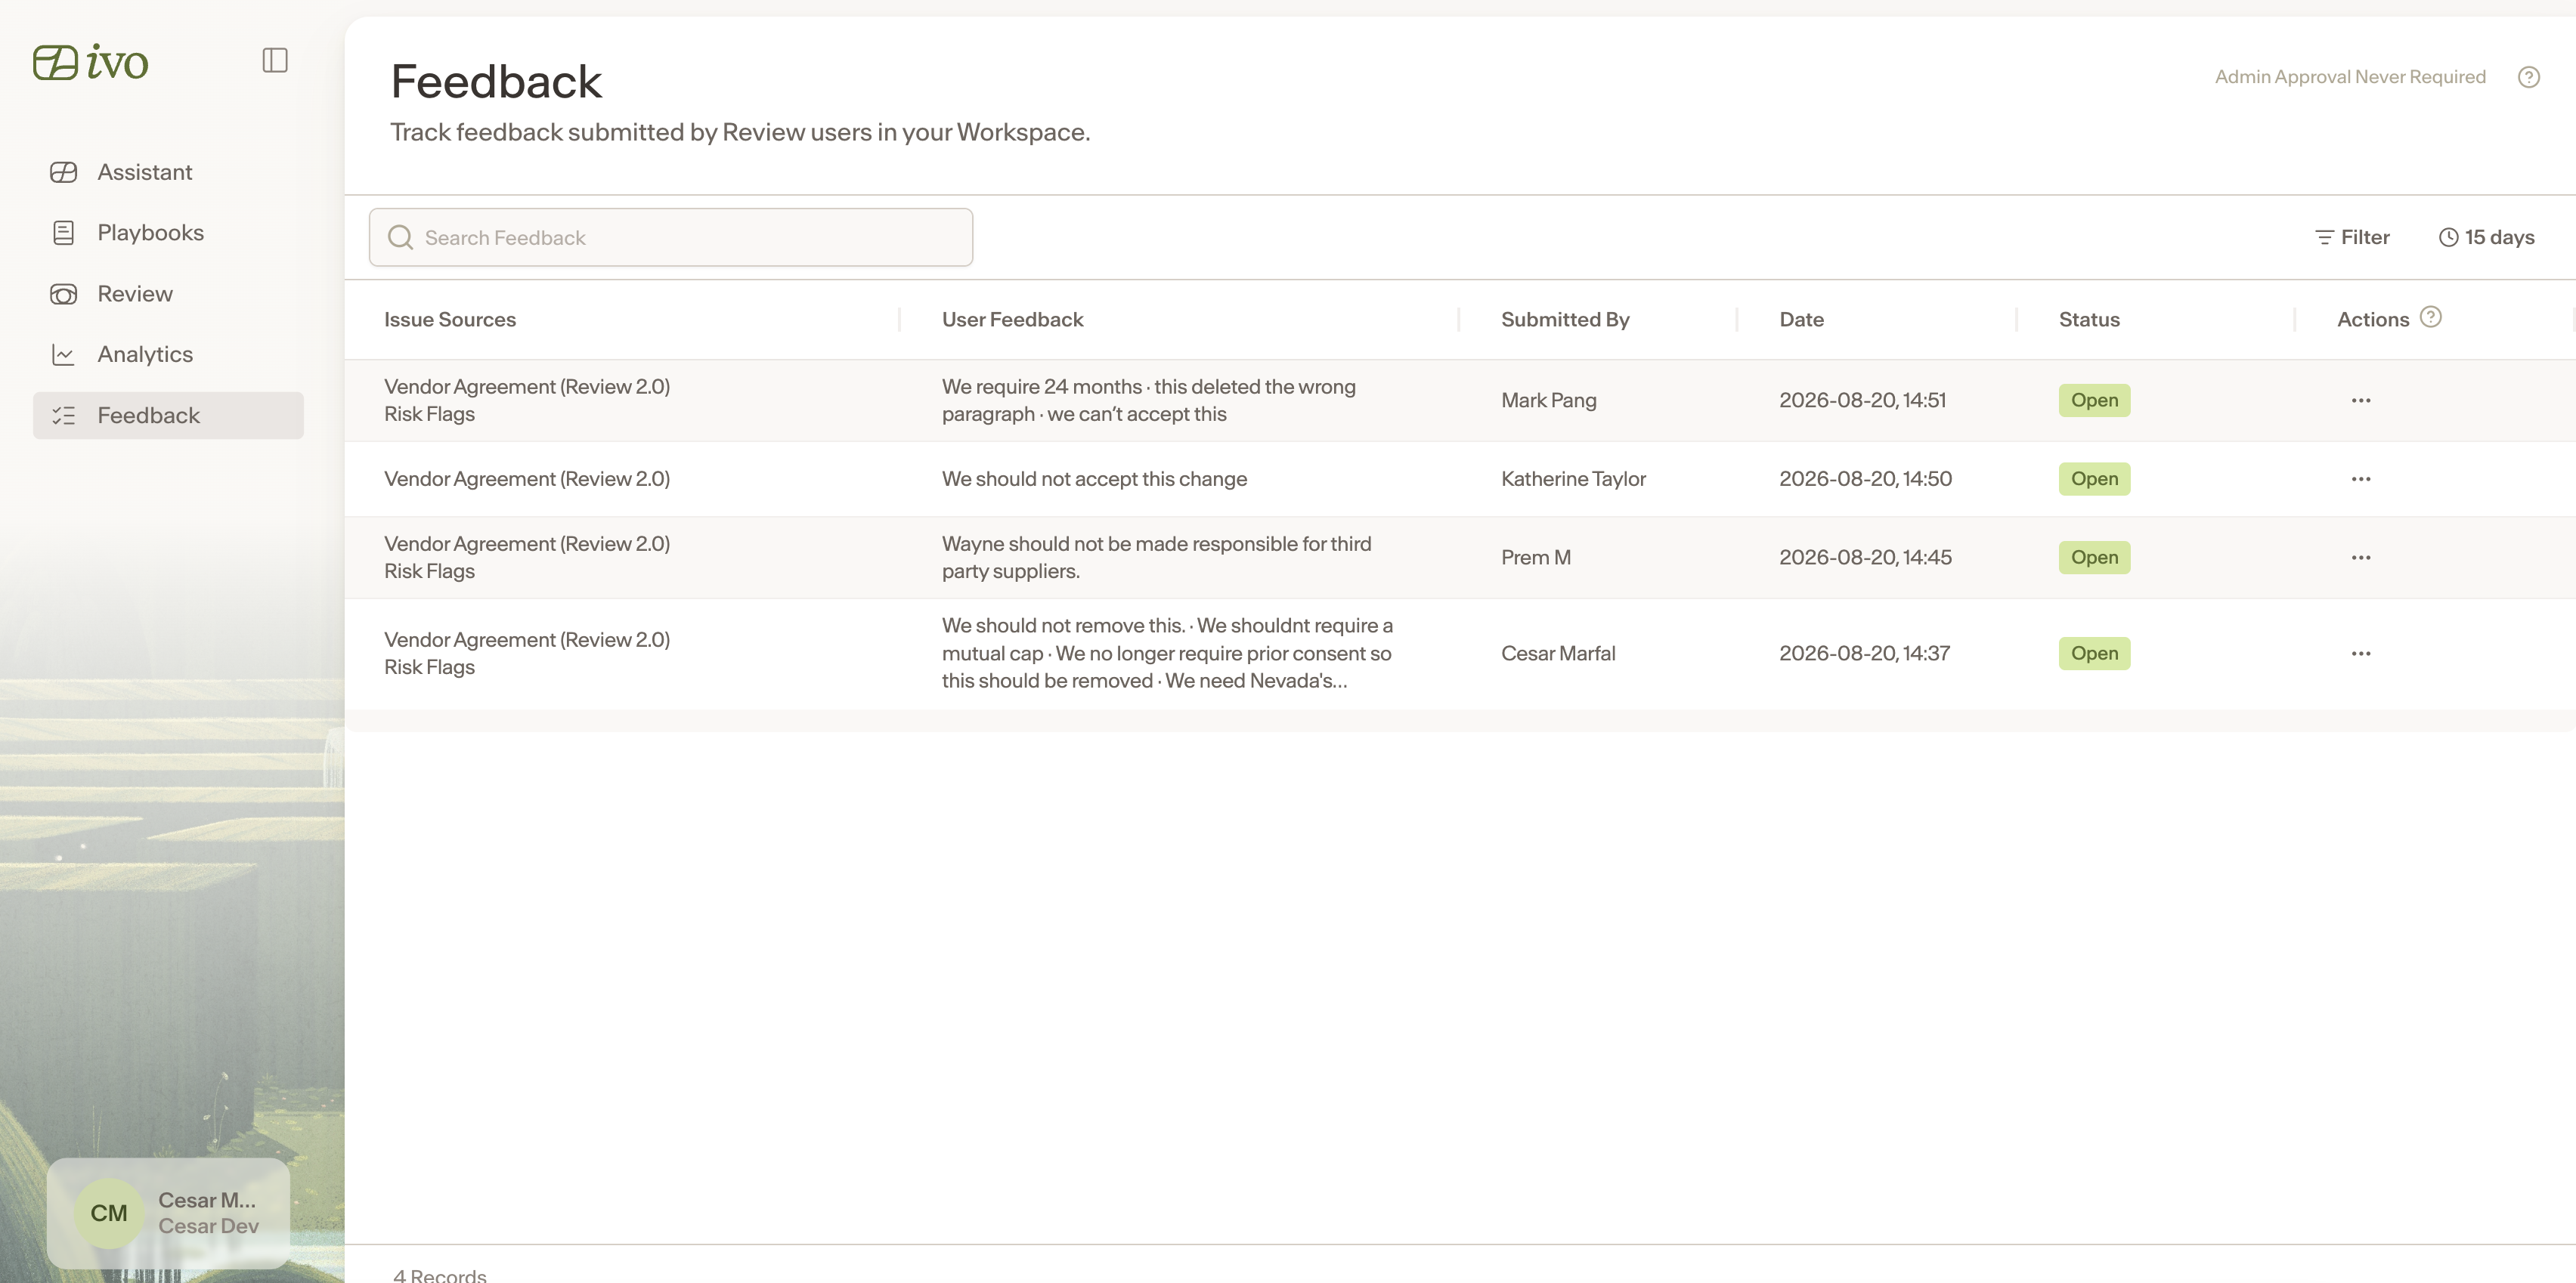Collapse the sidebar panel
This screenshot has width=2576, height=1283.
point(275,61)
